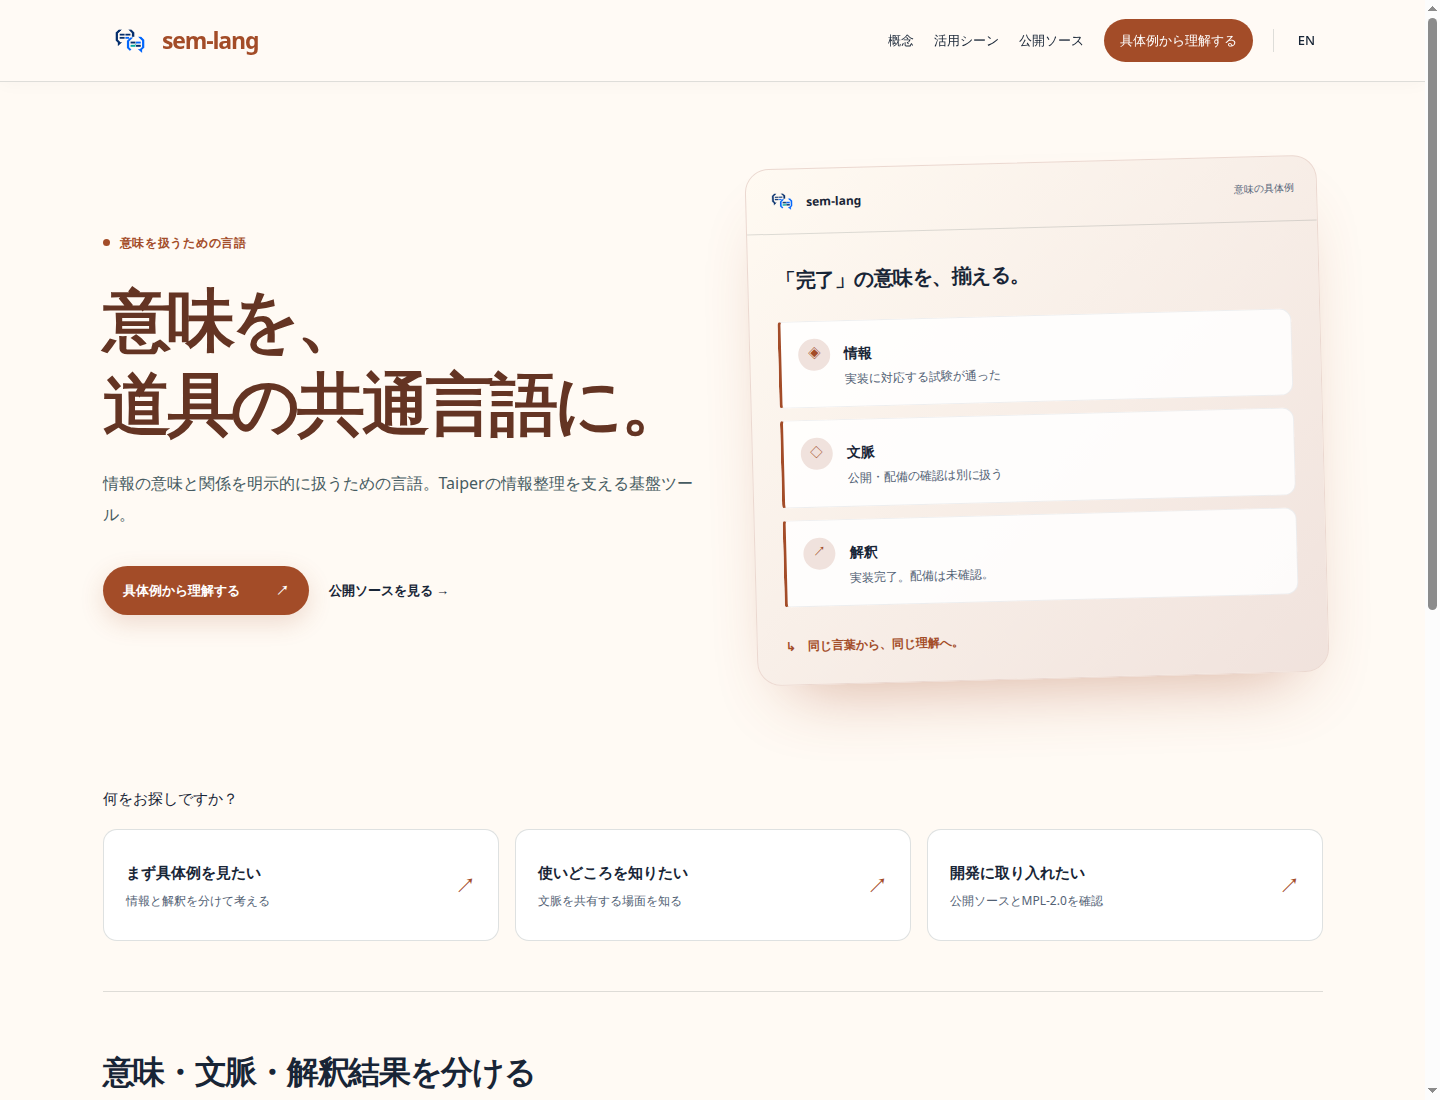Click the 解釈 row in the preview card
This screenshot has width=1440, height=1100.
pos(1041,557)
